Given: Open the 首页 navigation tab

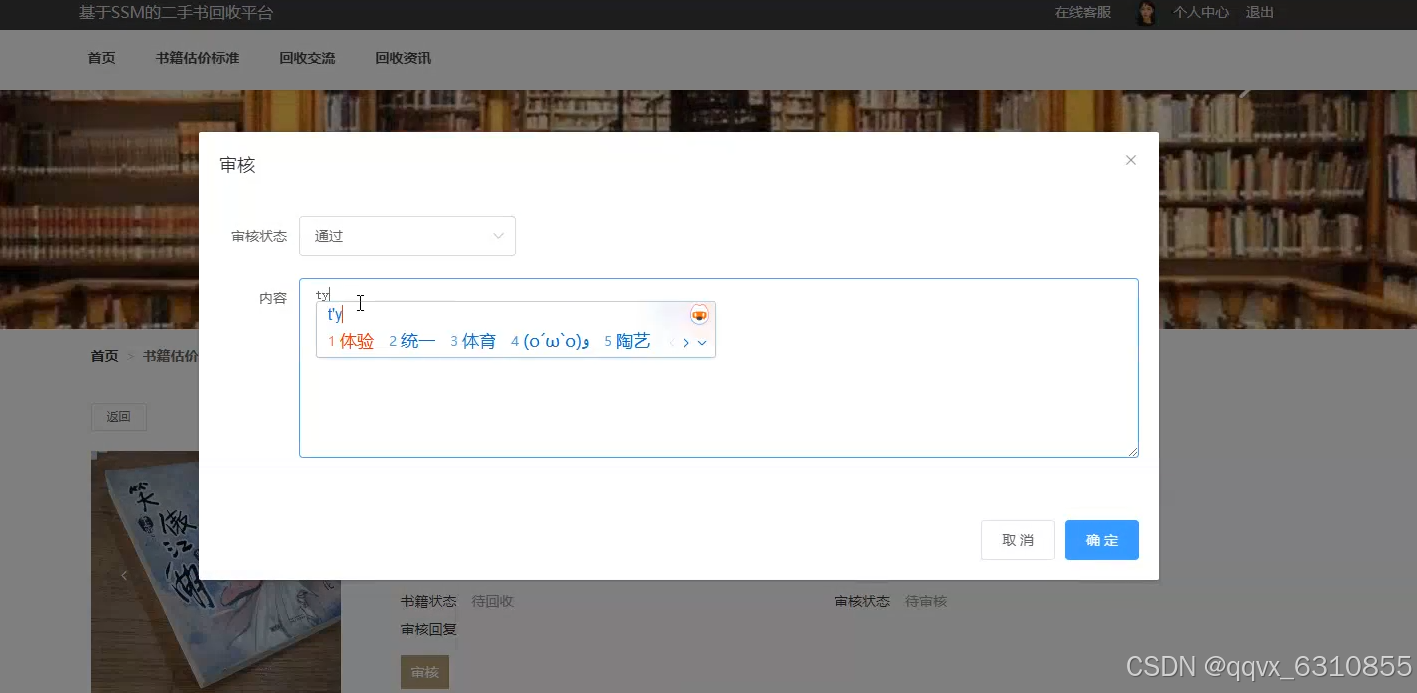Looking at the screenshot, I should pos(101,58).
